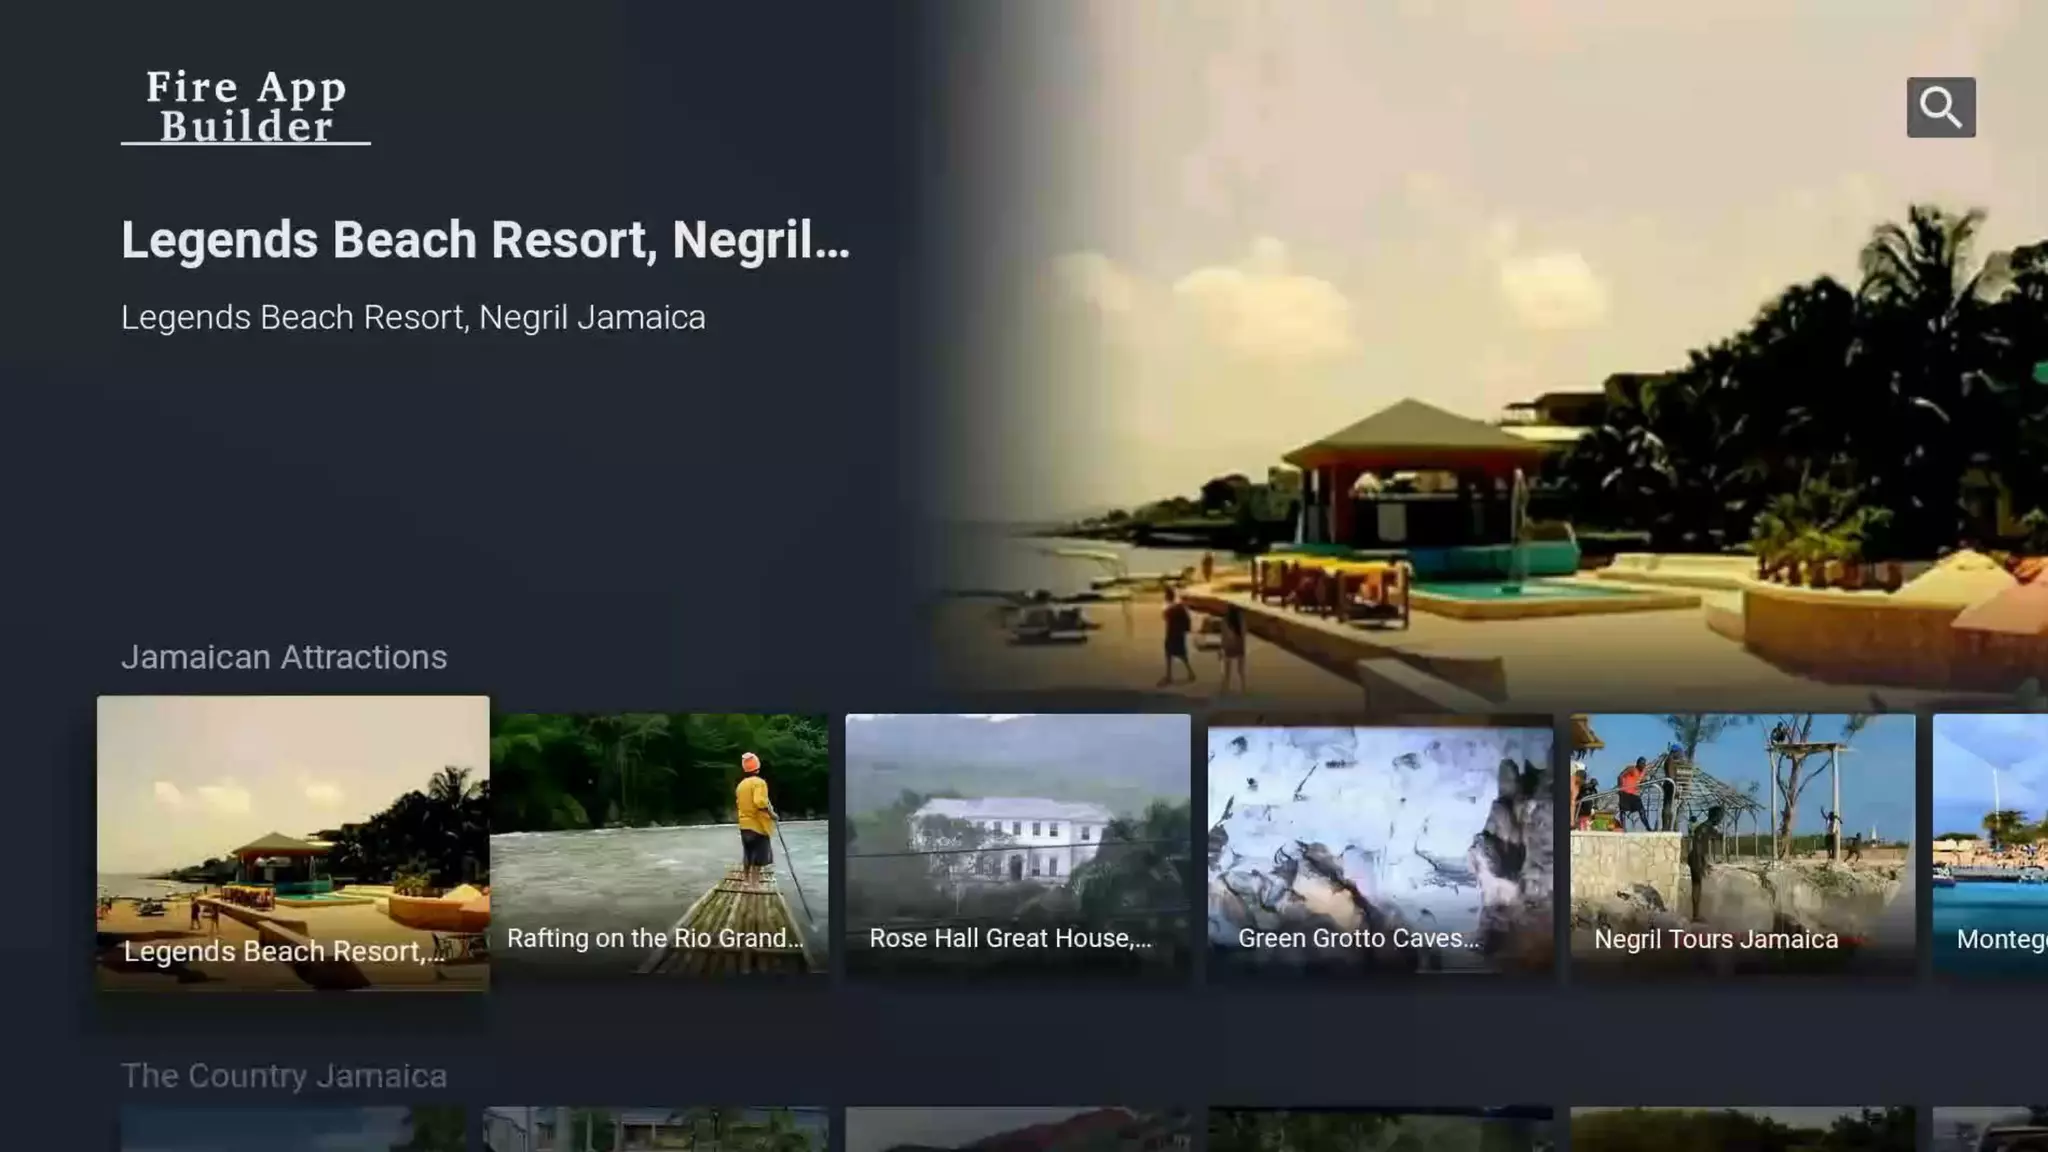Open search with the magnifying glass icon
The width and height of the screenshot is (2048, 1152).
coord(1940,107)
